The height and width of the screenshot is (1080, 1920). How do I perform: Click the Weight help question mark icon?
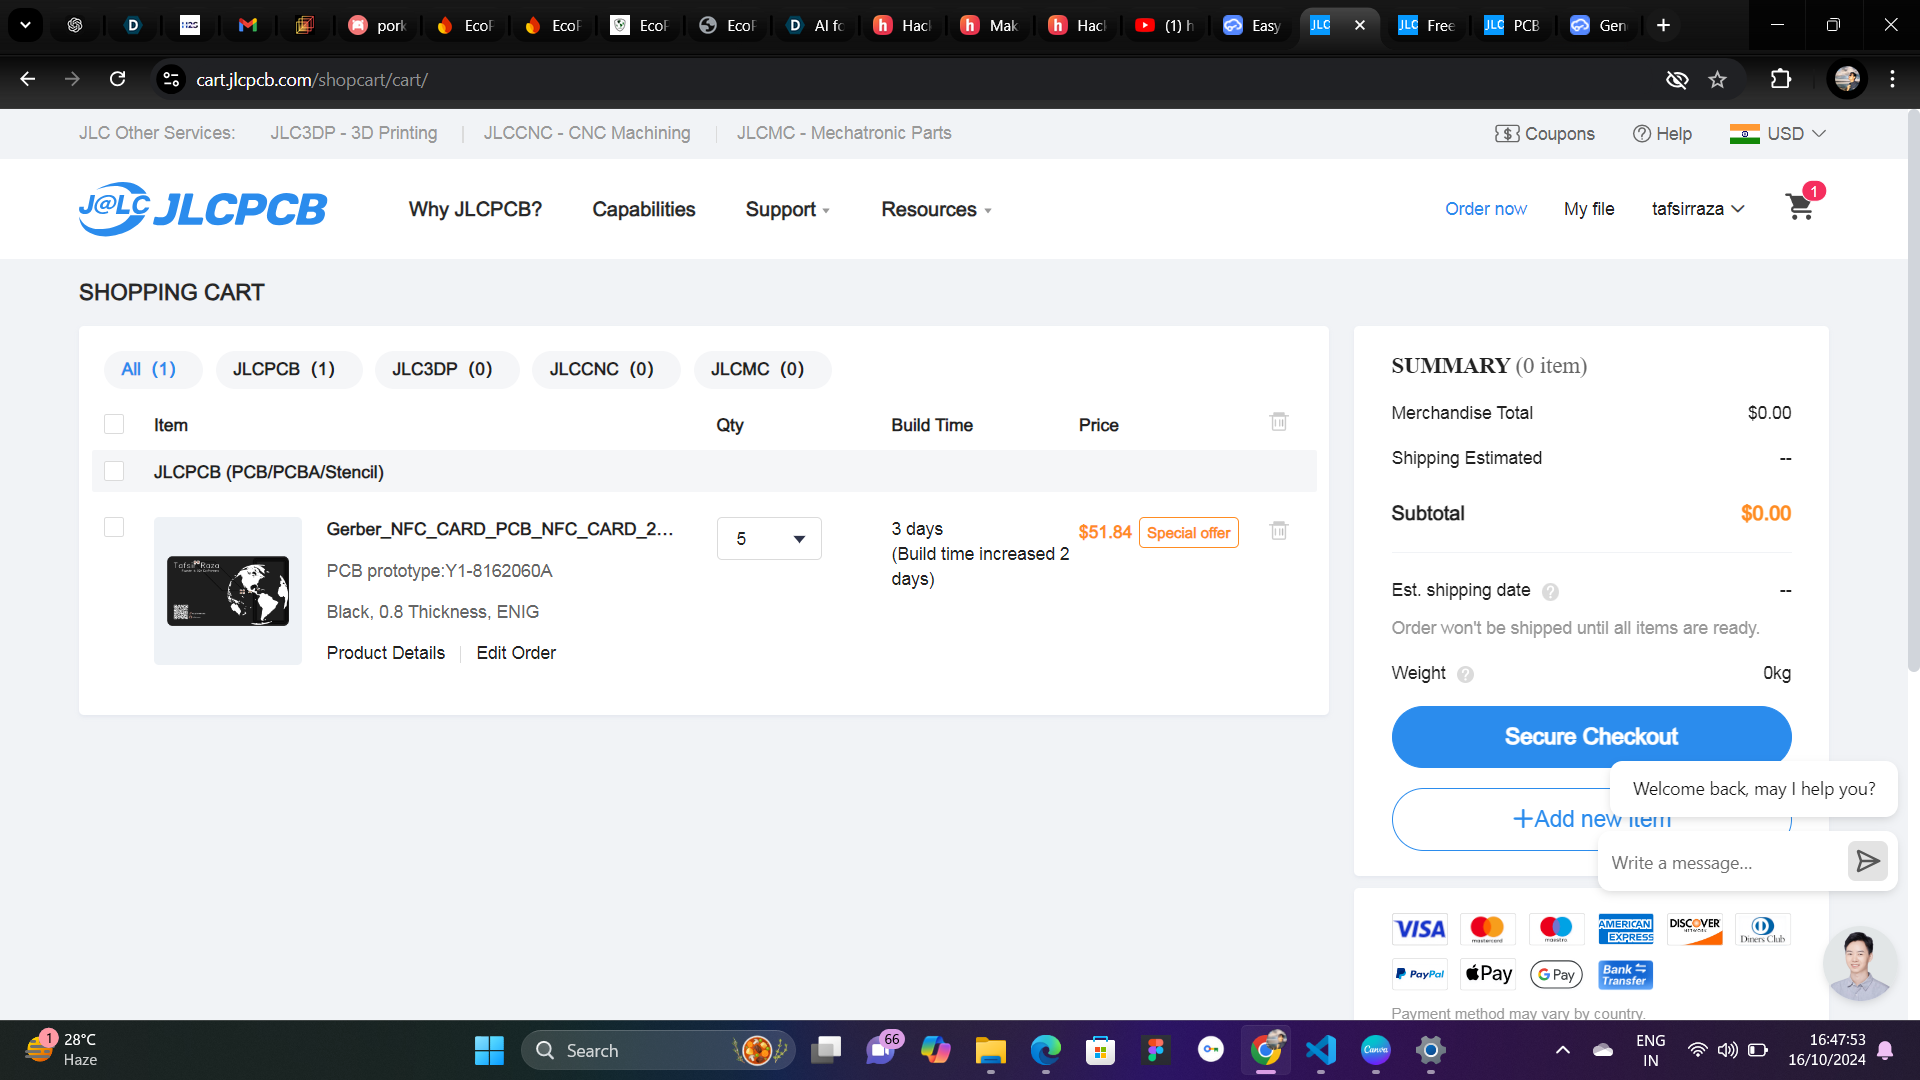1465,674
